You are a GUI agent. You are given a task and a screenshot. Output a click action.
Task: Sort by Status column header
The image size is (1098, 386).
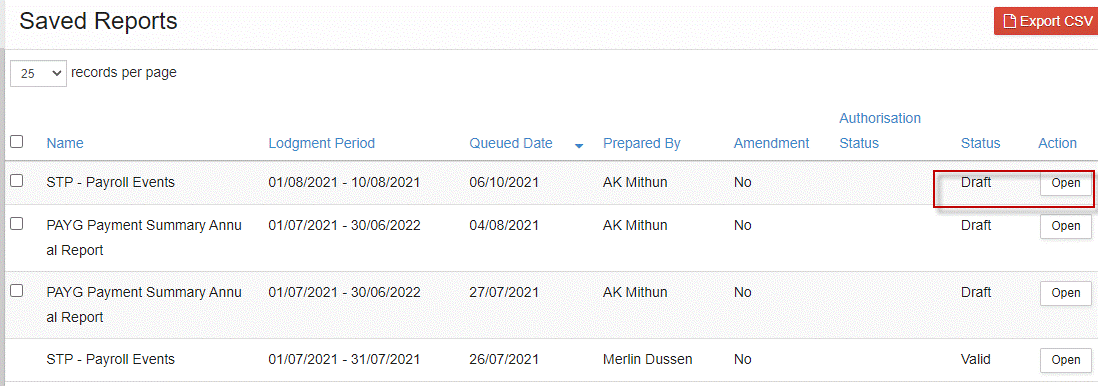click(980, 143)
